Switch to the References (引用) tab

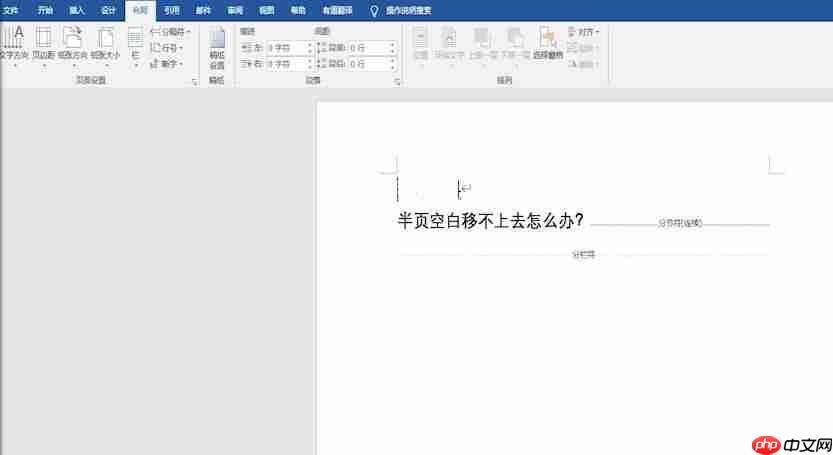pyautogui.click(x=172, y=11)
